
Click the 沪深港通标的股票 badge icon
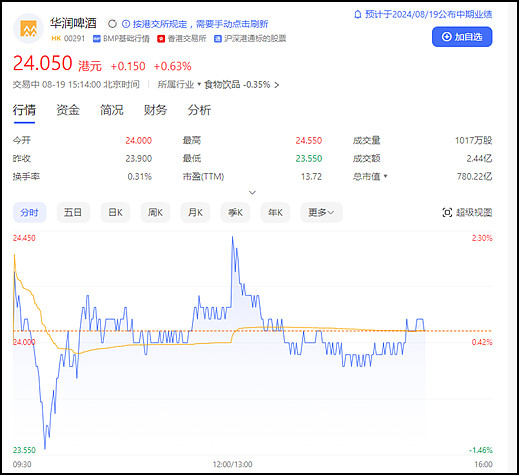[x=218, y=39]
